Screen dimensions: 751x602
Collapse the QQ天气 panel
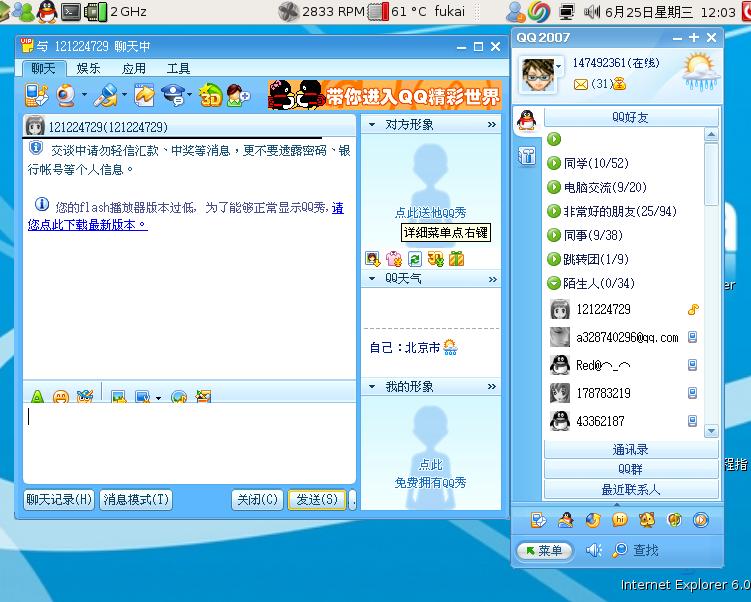372,278
